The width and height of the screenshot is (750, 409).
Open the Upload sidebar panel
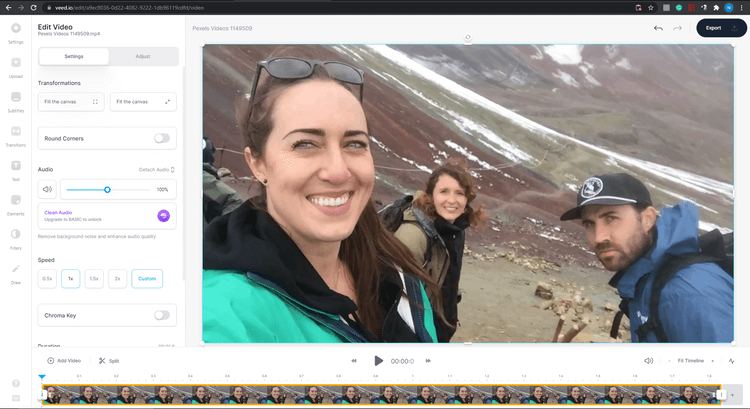[x=16, y=66]
